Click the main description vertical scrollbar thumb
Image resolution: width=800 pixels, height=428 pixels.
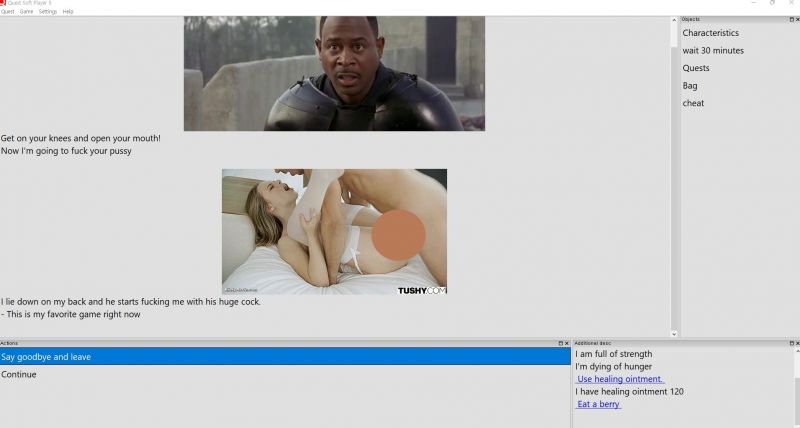[674, 189]
